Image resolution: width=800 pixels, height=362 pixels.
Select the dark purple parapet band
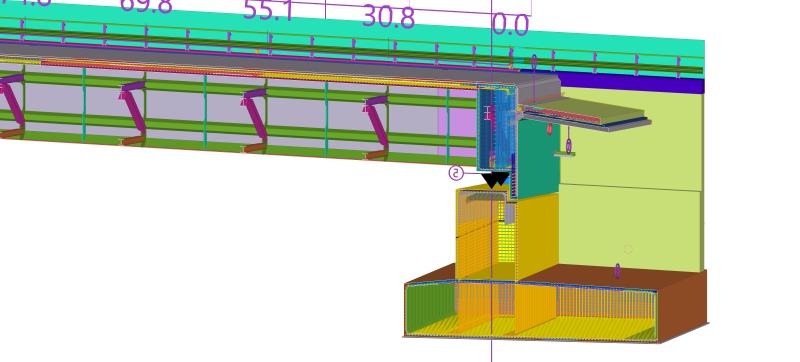tap(633, 83)
